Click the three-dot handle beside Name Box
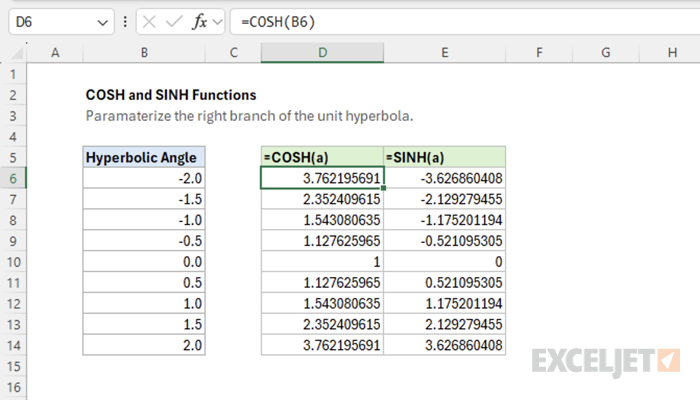Viewport: 700px width, 400px height. pos(125,21)
